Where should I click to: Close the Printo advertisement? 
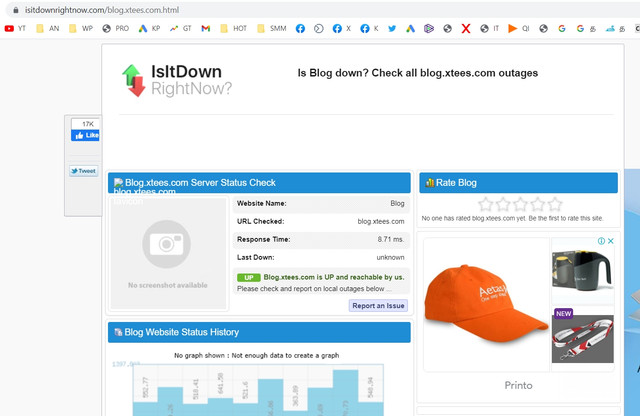[x=611, y=241]
